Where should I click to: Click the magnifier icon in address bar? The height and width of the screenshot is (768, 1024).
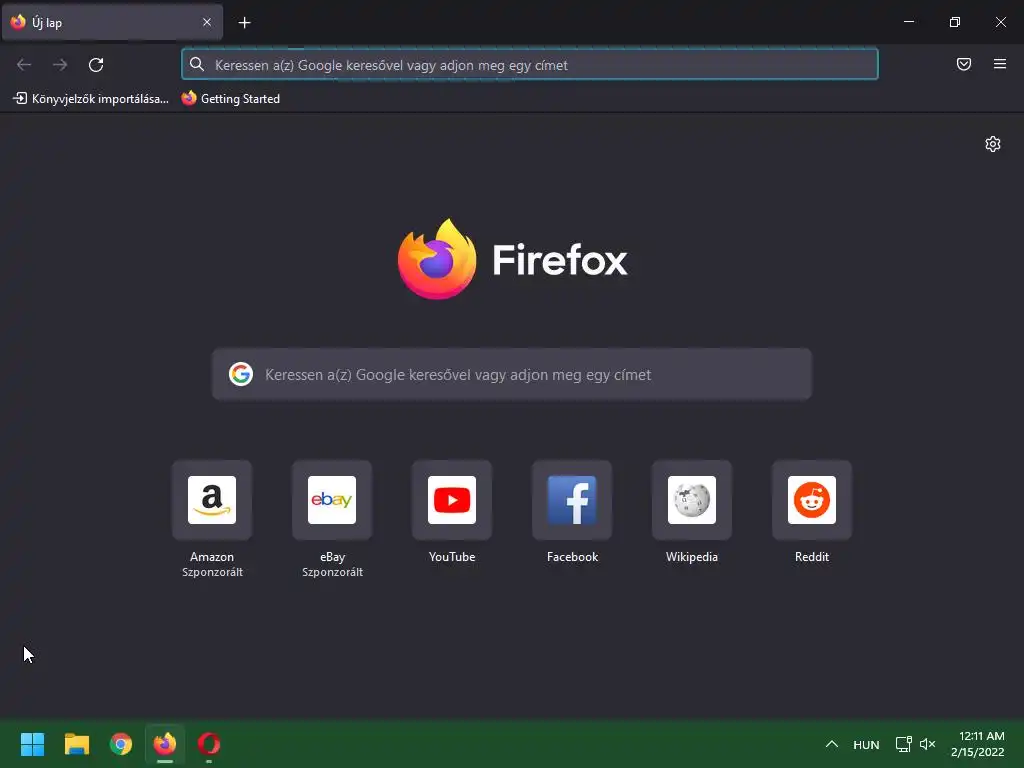197,64
